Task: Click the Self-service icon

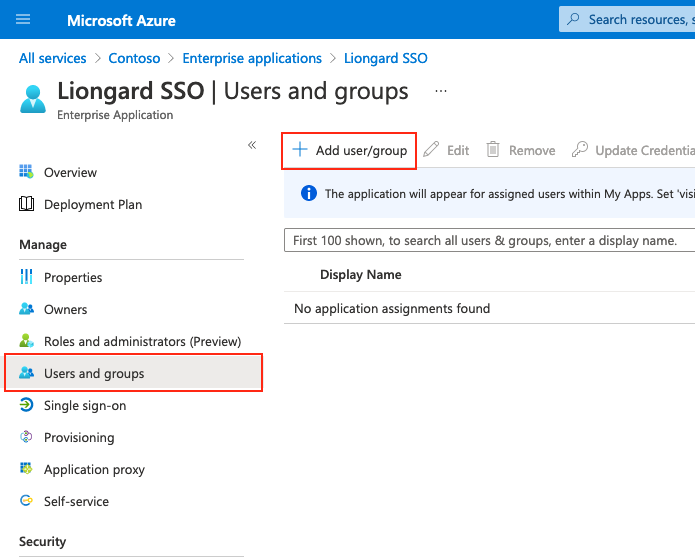Action: pos(26,501)
